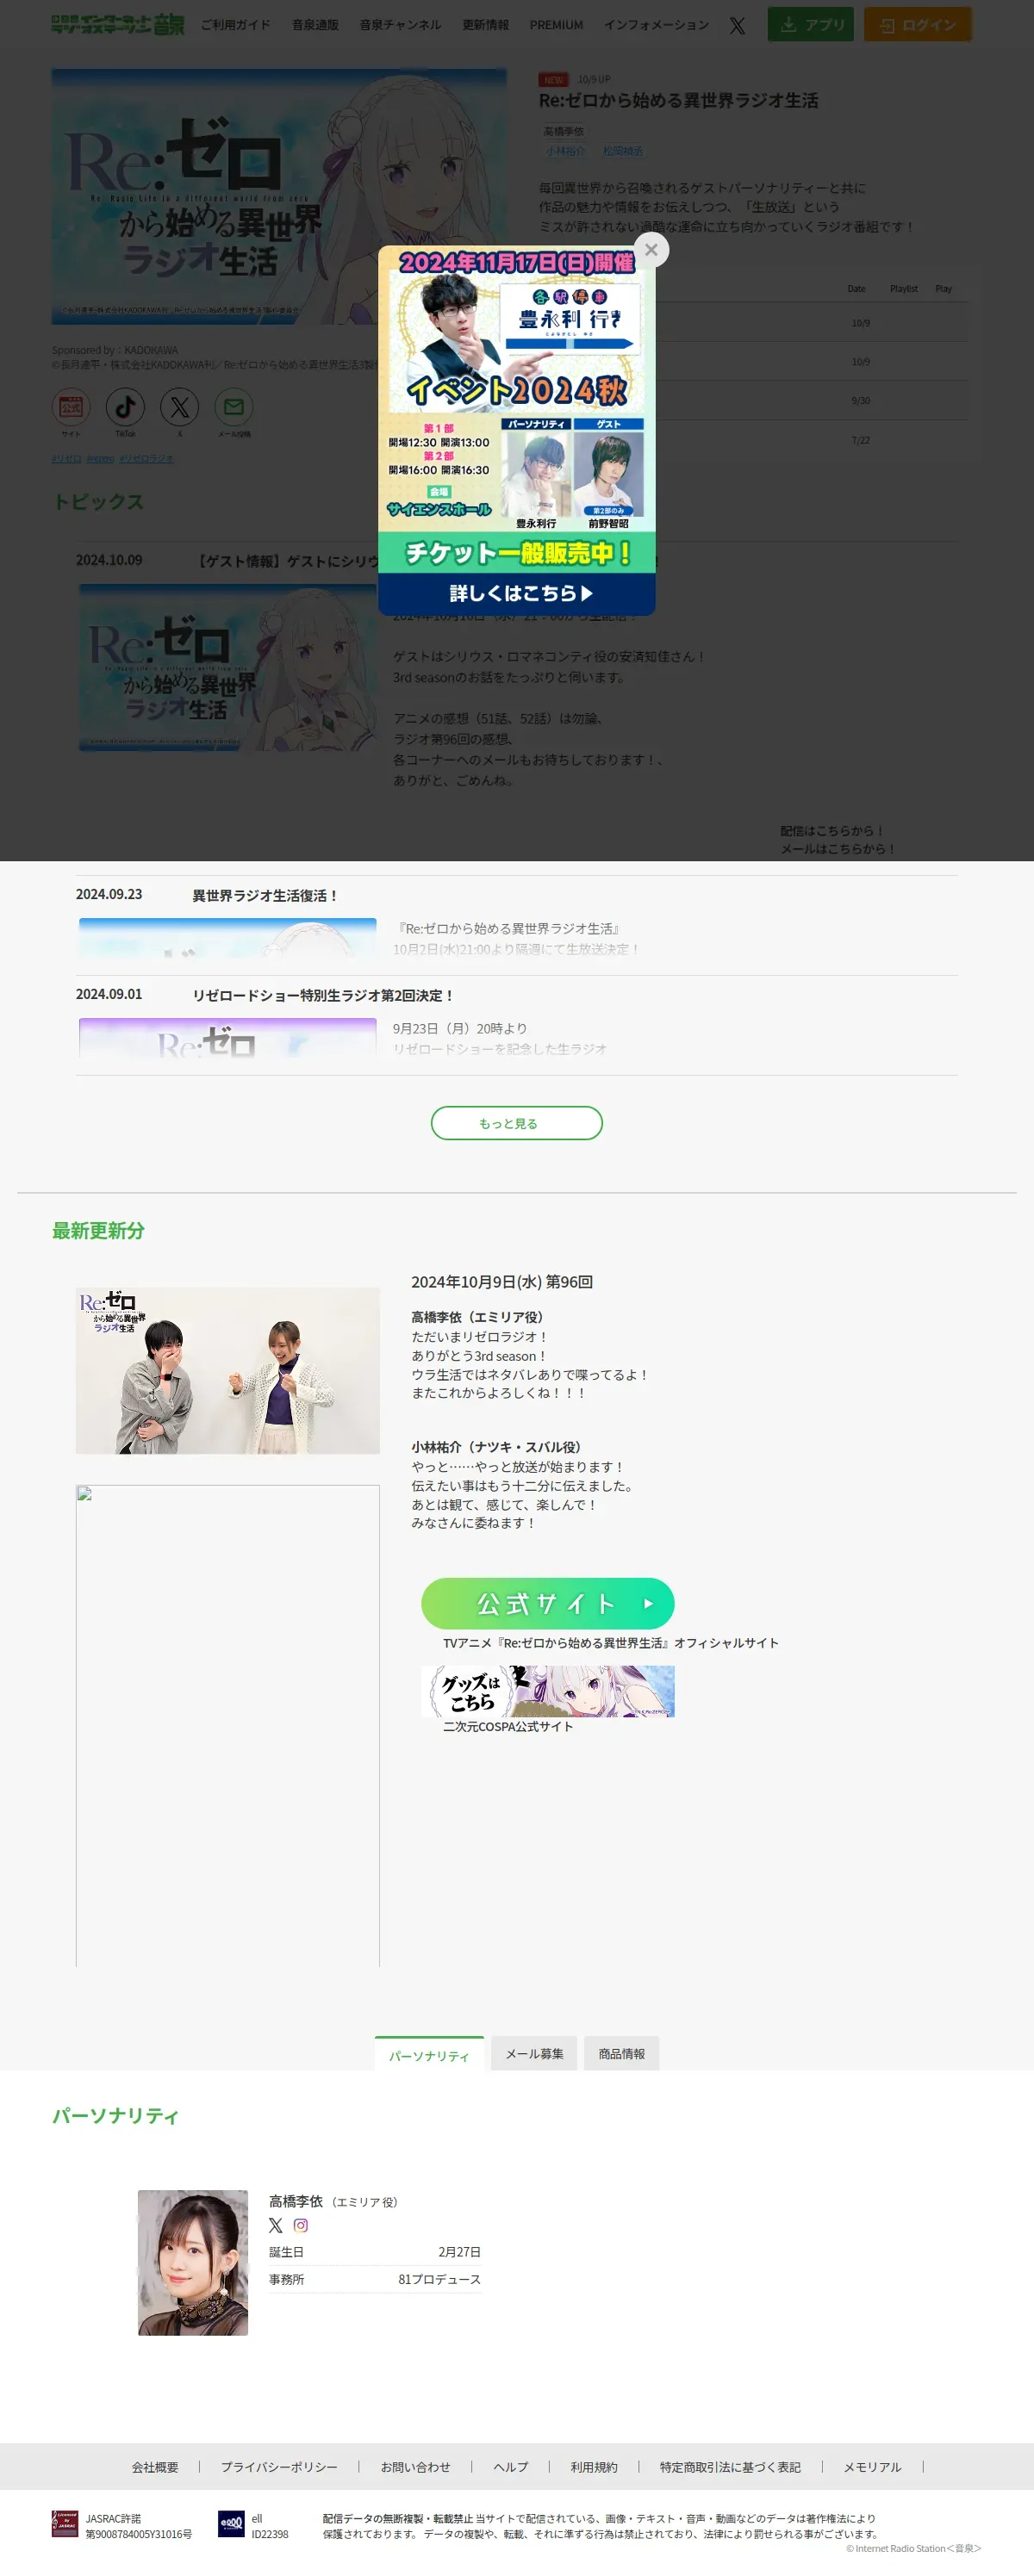Open the X icon in the header
The height and width of the screenshot is (2576, 1034).
pyautogui.click(x=737, y=25)
